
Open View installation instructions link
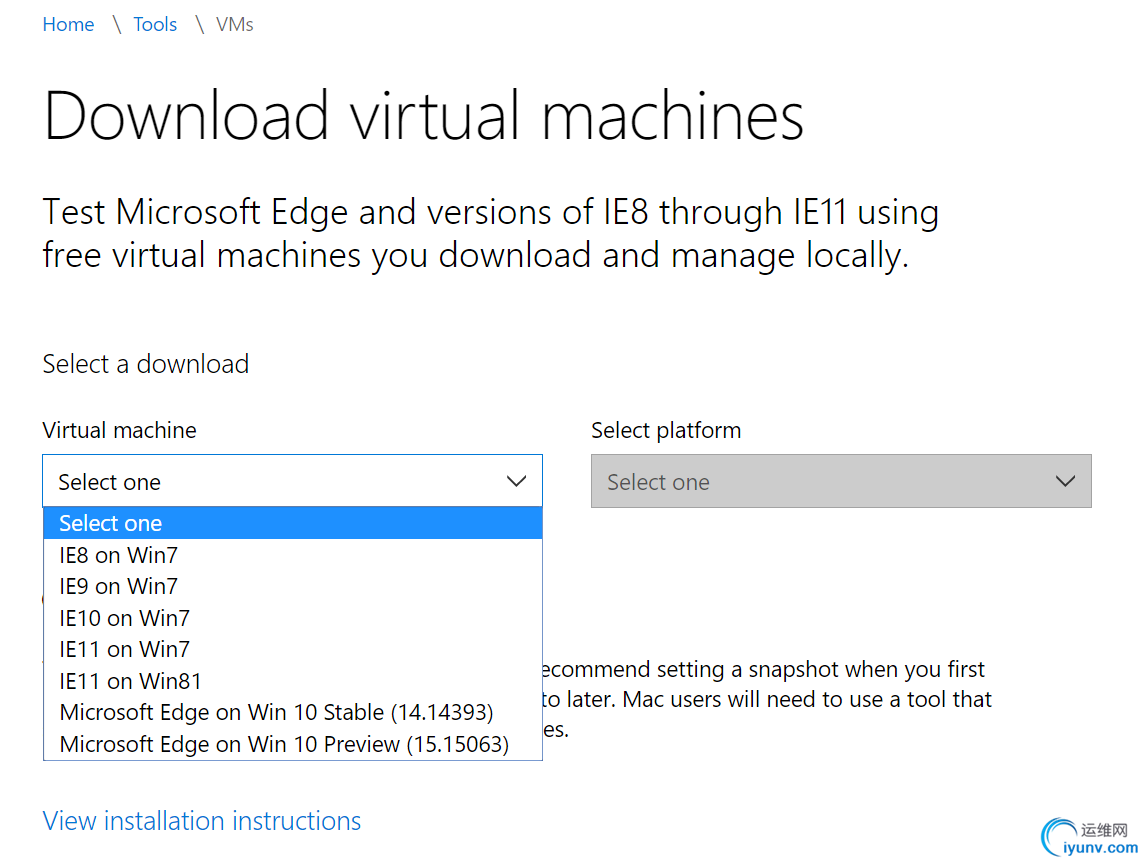point(202,821)
